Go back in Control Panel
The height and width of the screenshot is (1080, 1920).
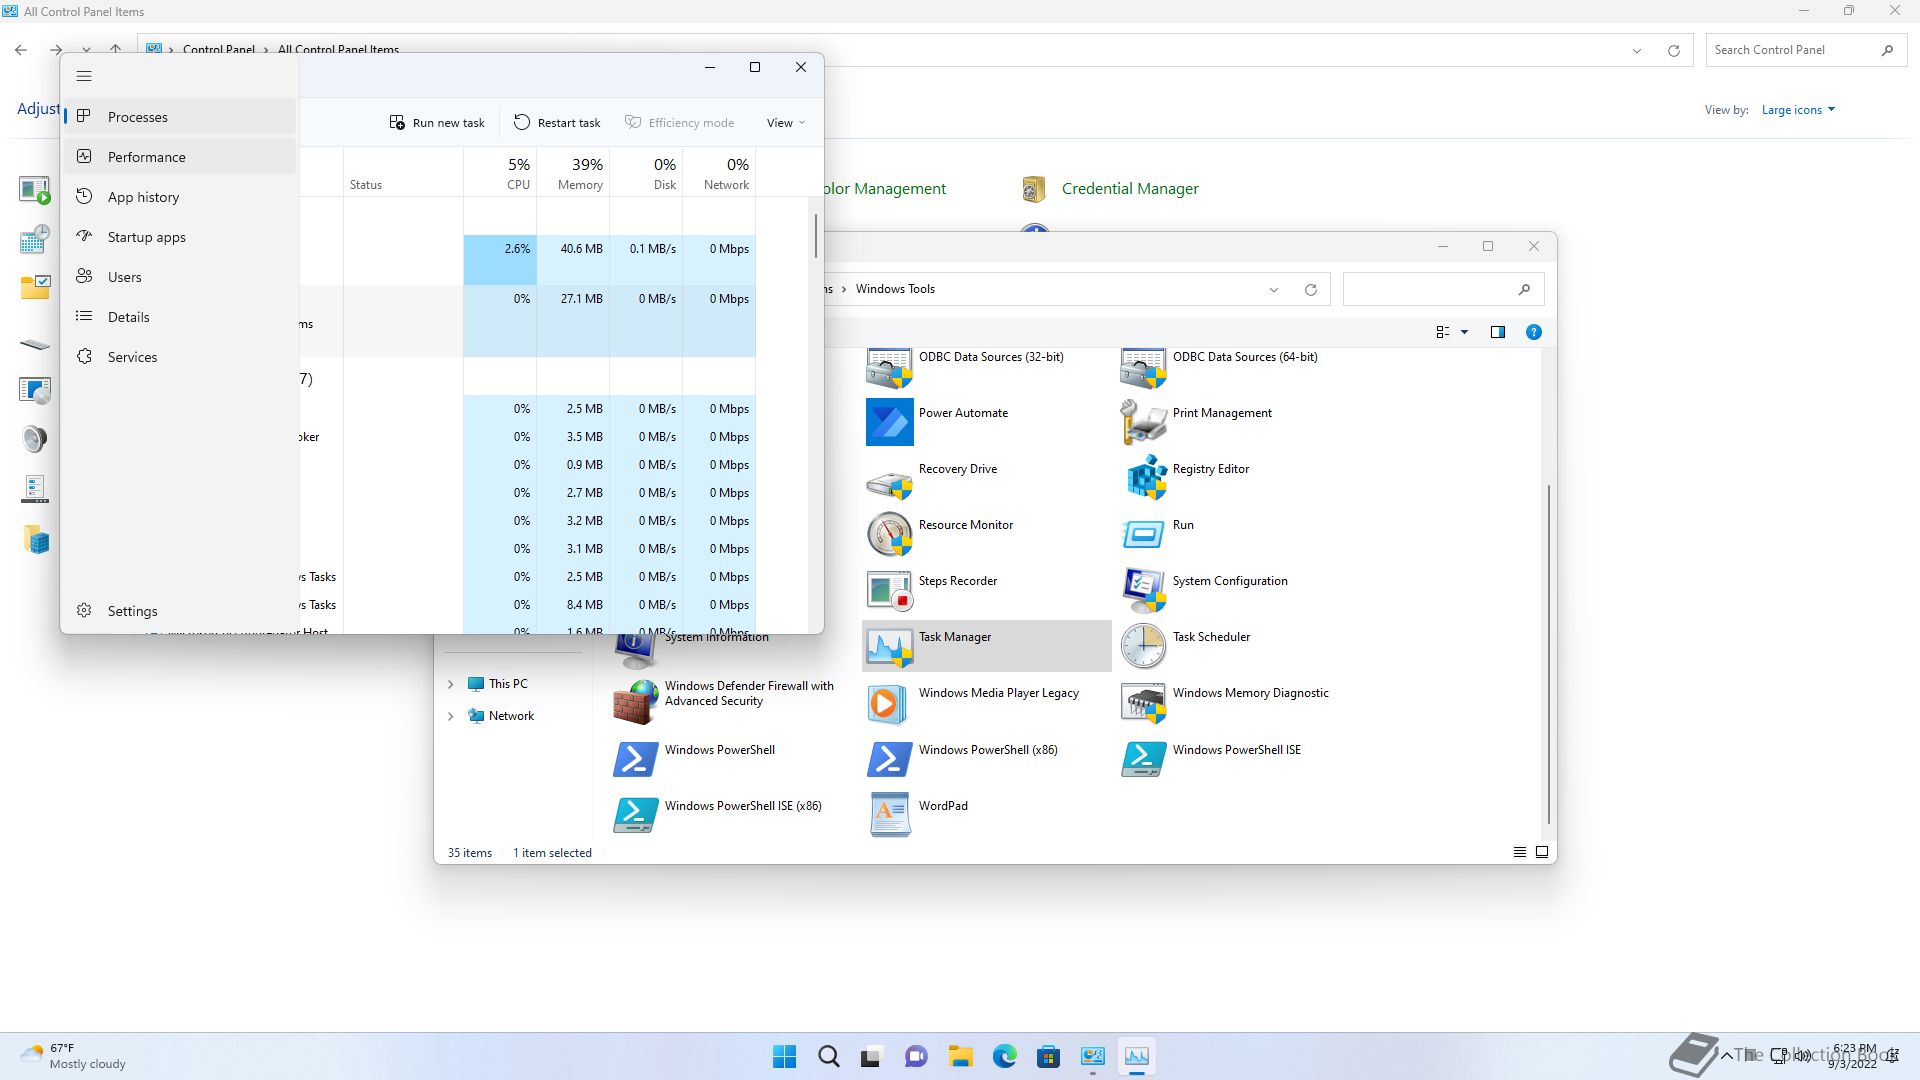point(21,50)
